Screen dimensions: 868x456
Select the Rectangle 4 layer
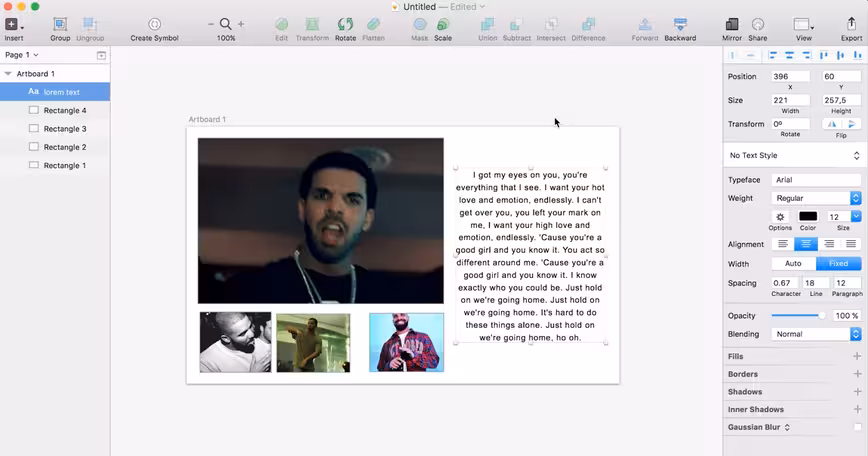point(55,110)
